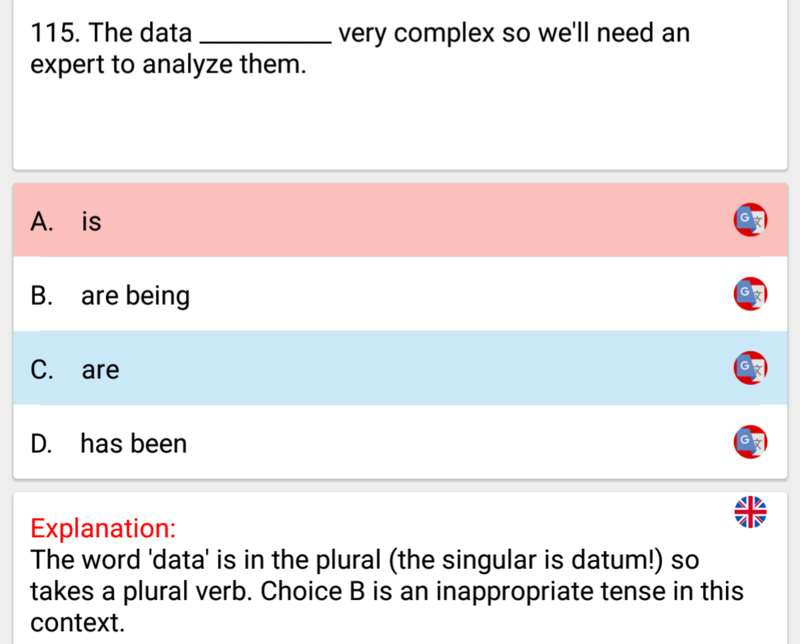Image resolution: width=800 pixels, height=644 pixels.
Task: Tap the question sentence 'The data ... very complex'
Action: click(x=360, y=49)
